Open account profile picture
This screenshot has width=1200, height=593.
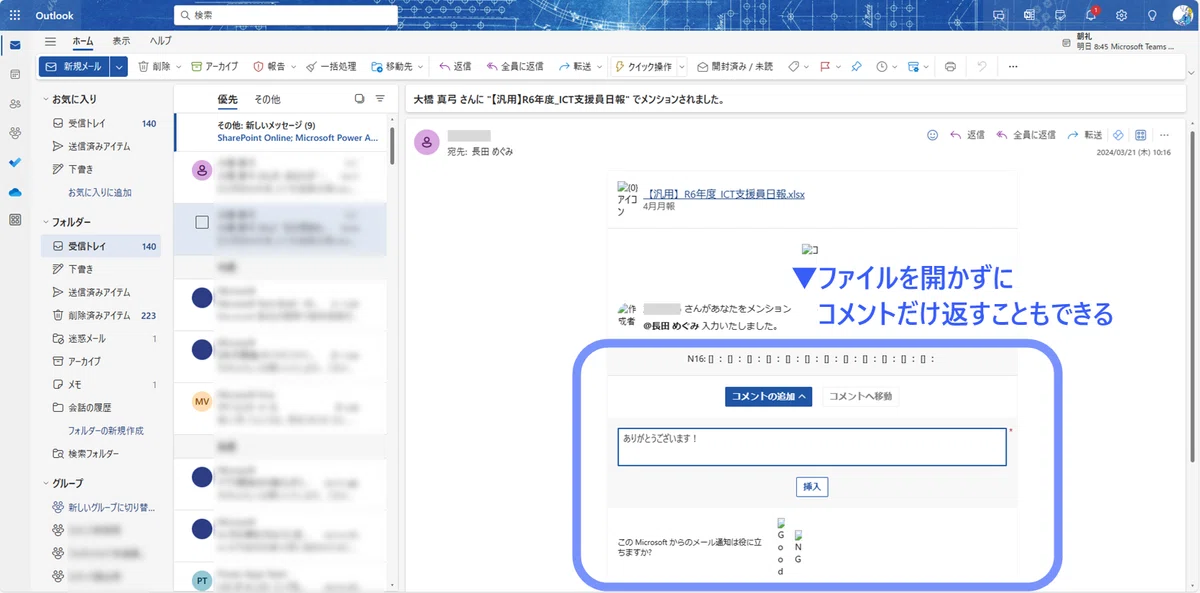point(1181,15)
